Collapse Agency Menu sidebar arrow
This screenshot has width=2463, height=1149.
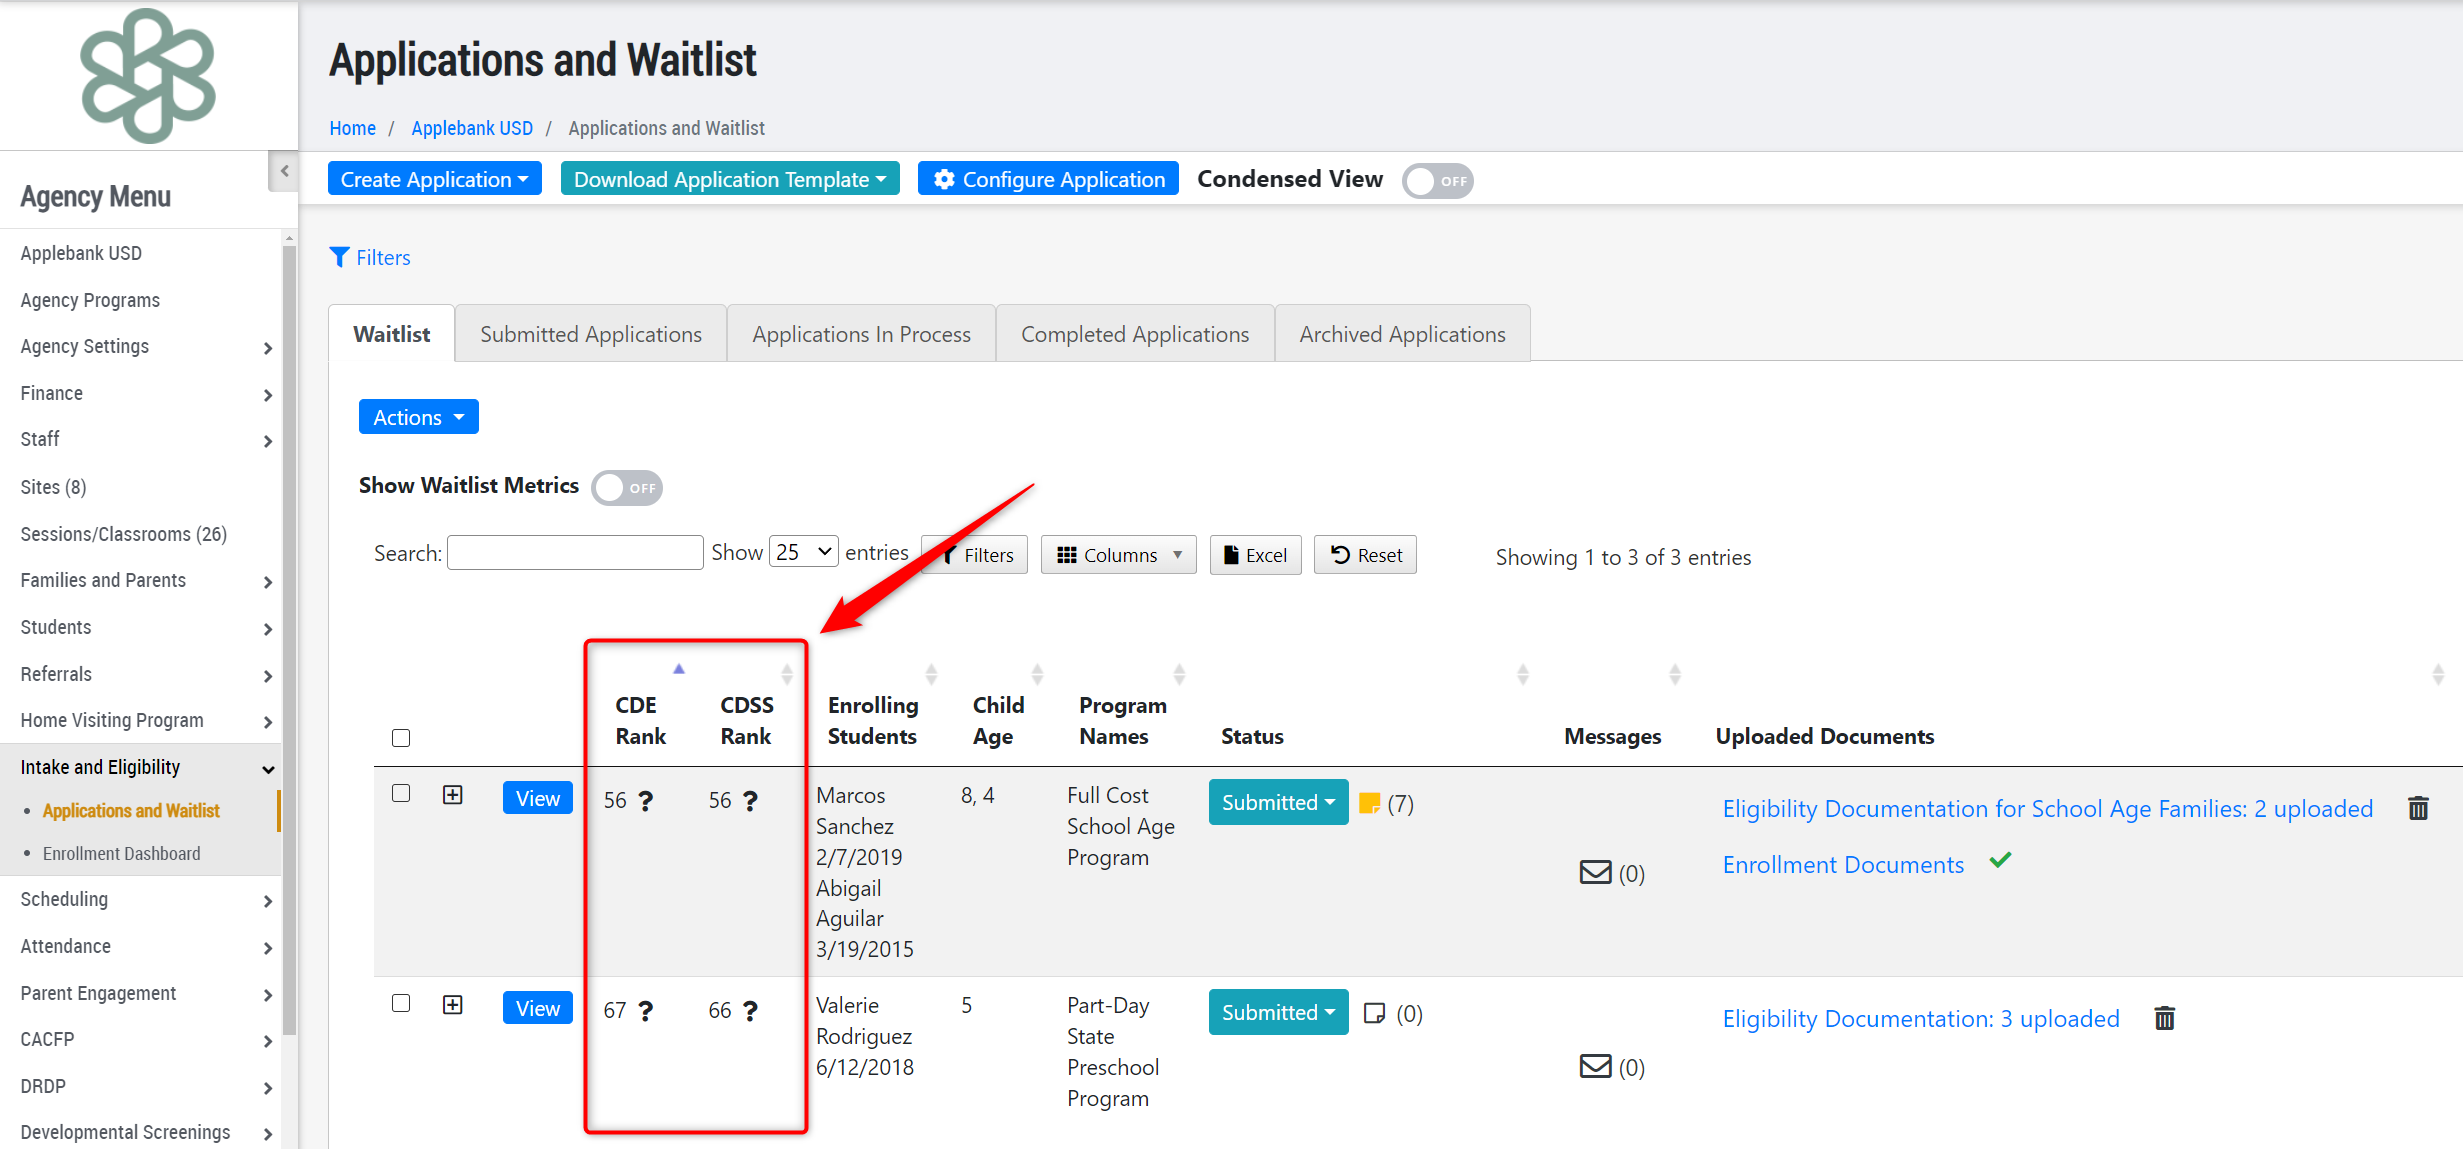point(284,171)
